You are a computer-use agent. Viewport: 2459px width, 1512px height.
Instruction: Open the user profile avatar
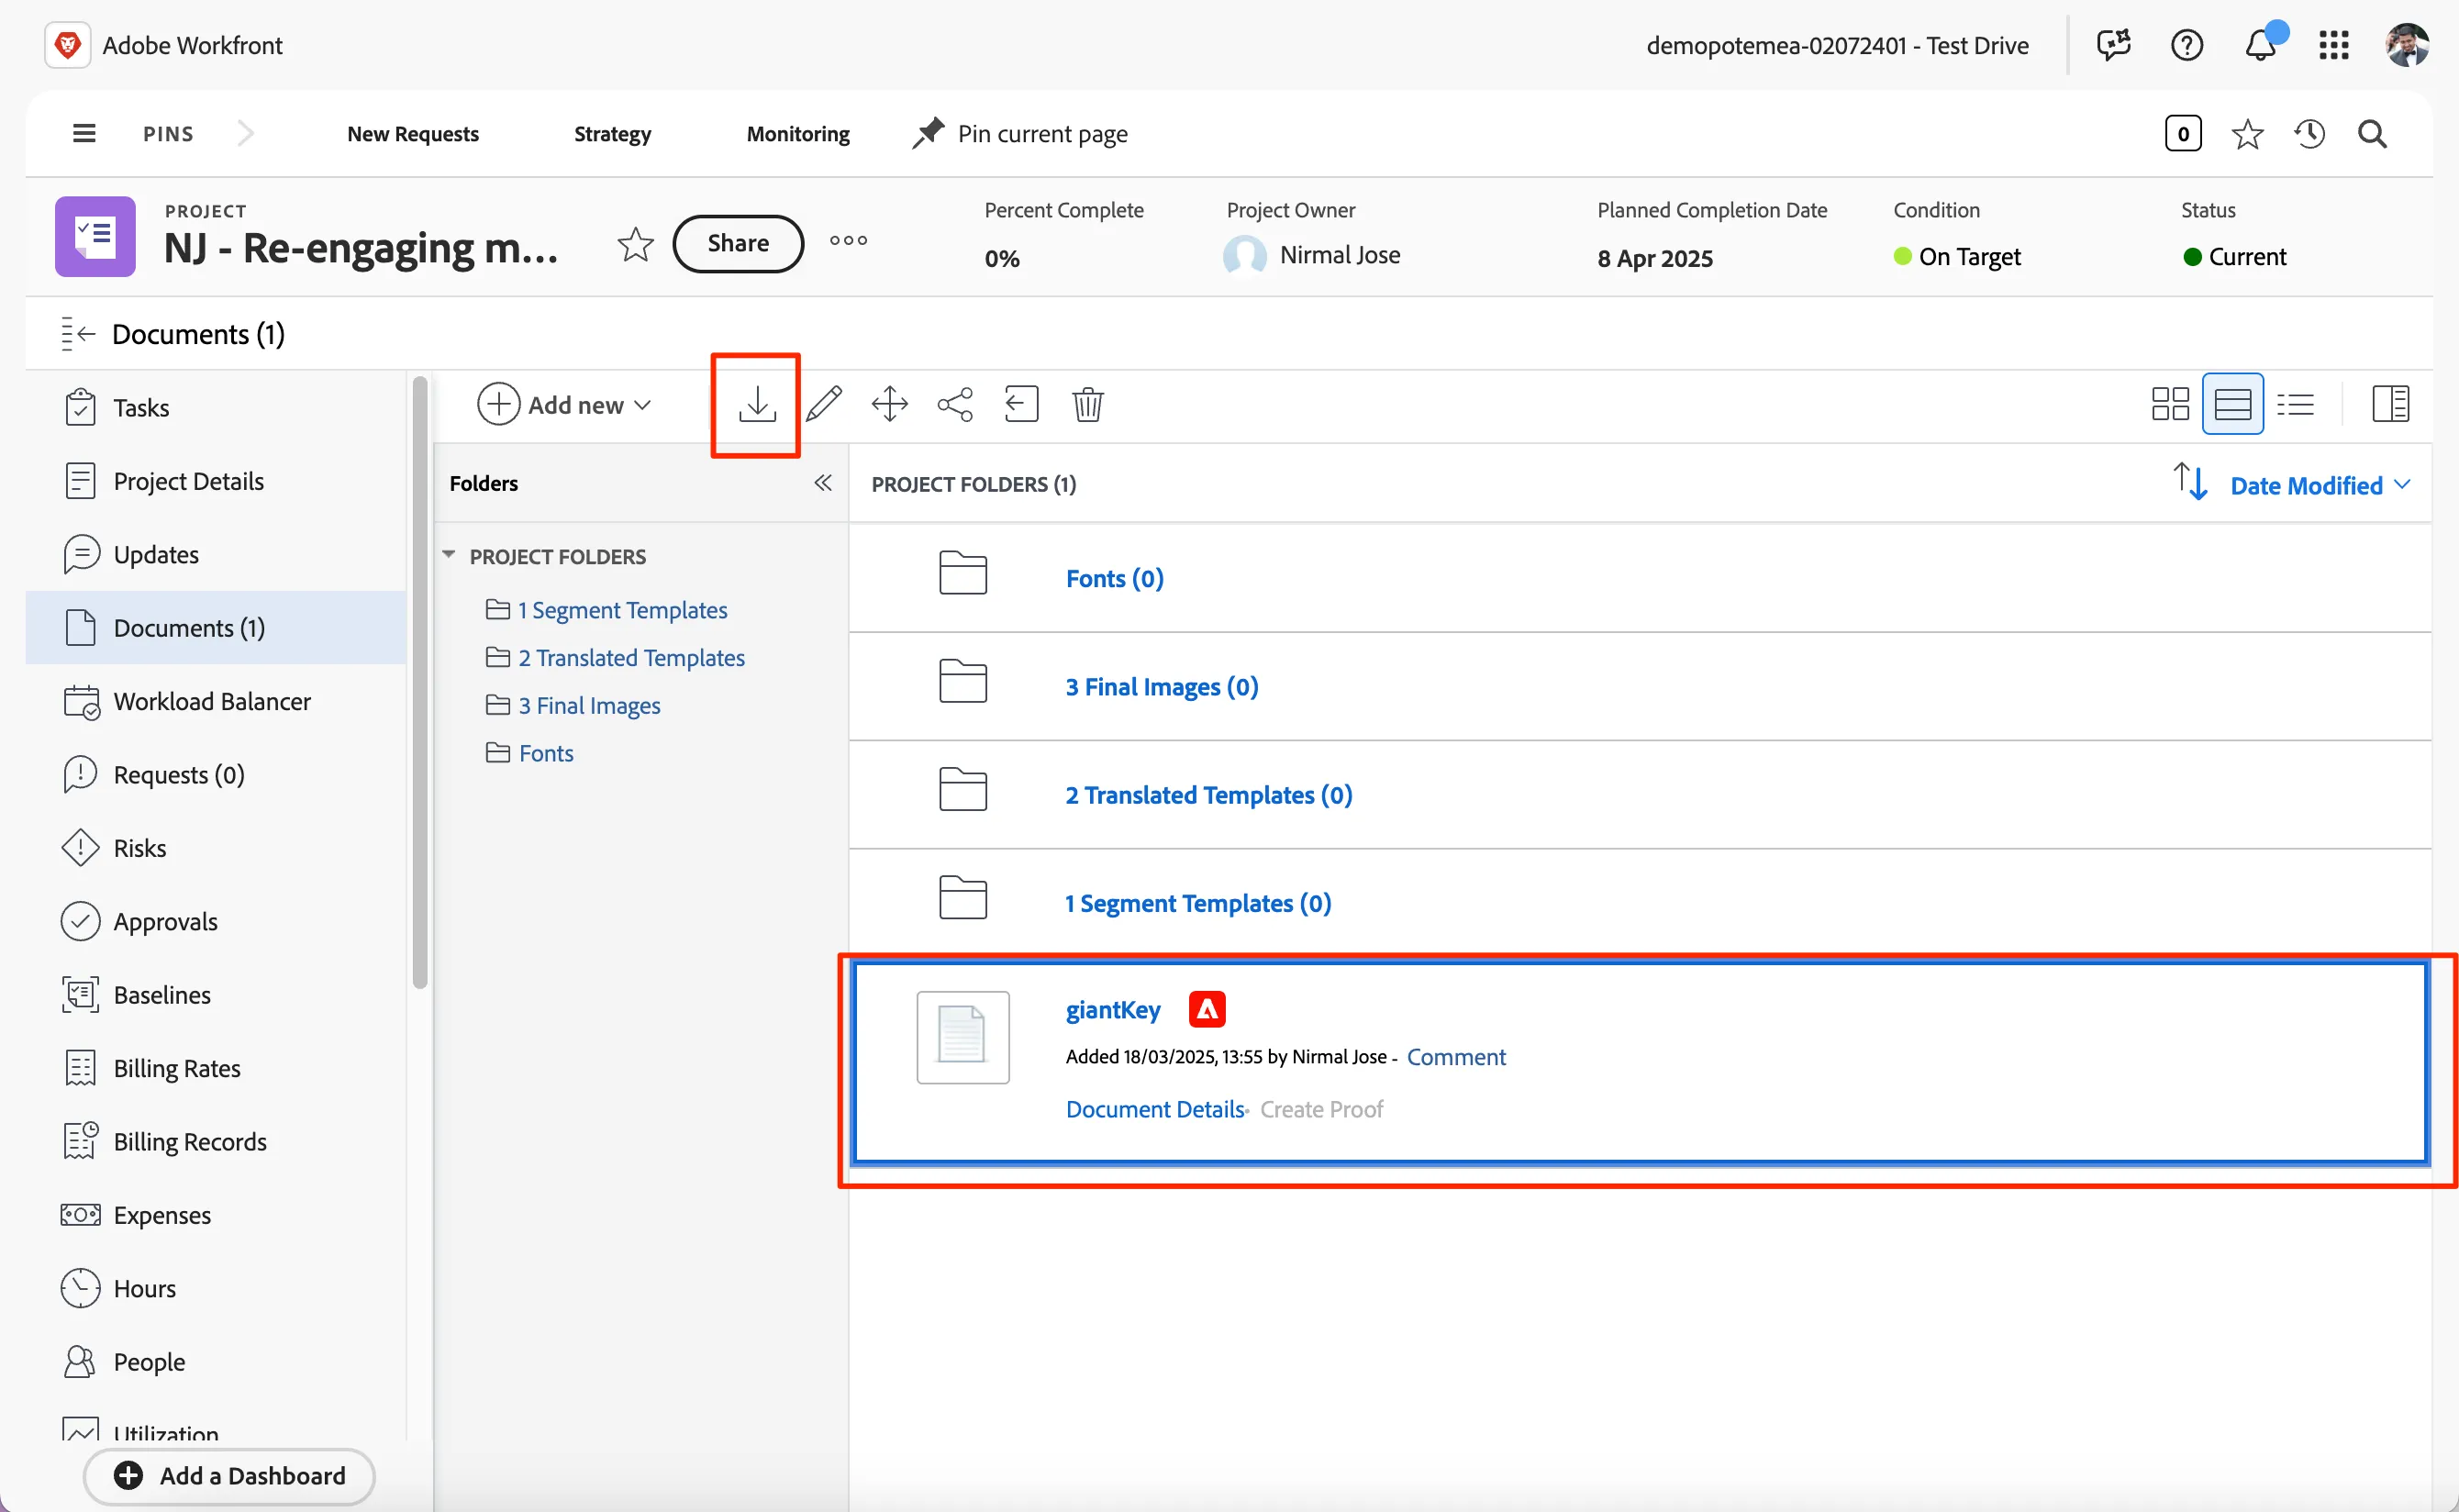[2407, 45]
